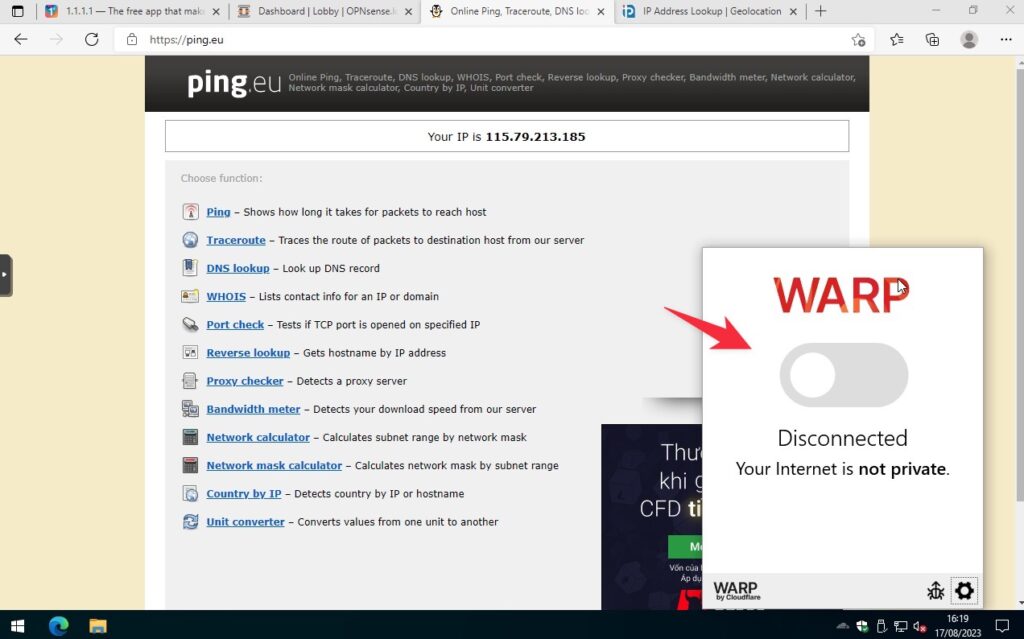Click the muted volume tray icon
The width and height of the screenshot is (1024, 639).
[920, 627]
